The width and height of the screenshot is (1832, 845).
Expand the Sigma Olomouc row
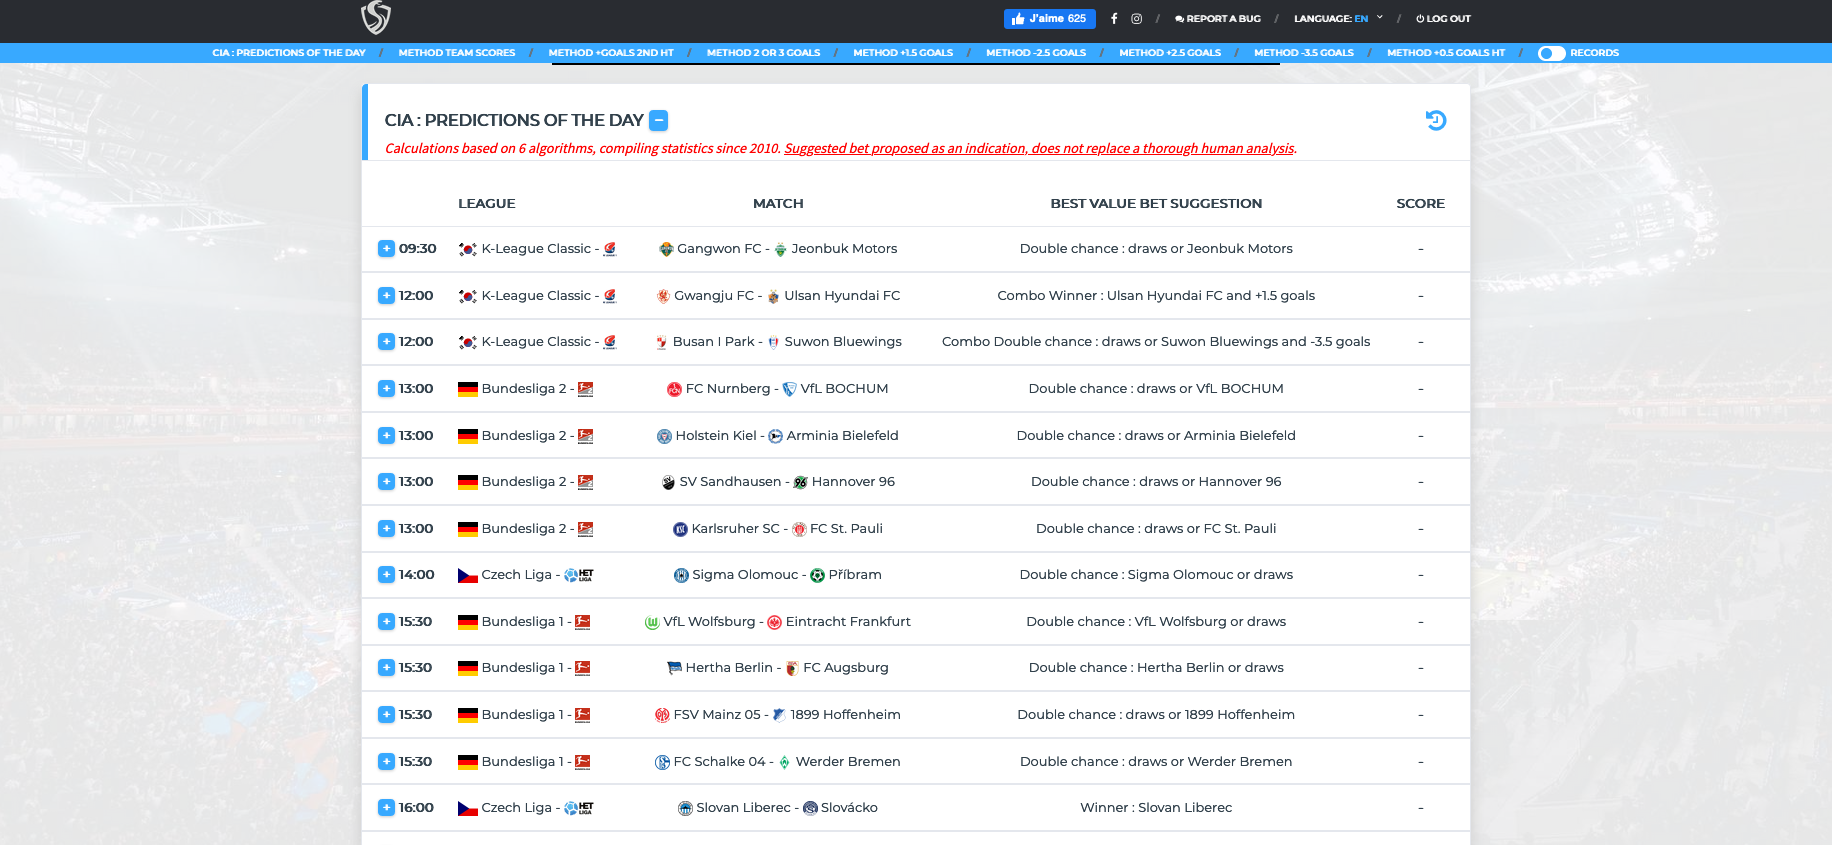coord(386,574)
